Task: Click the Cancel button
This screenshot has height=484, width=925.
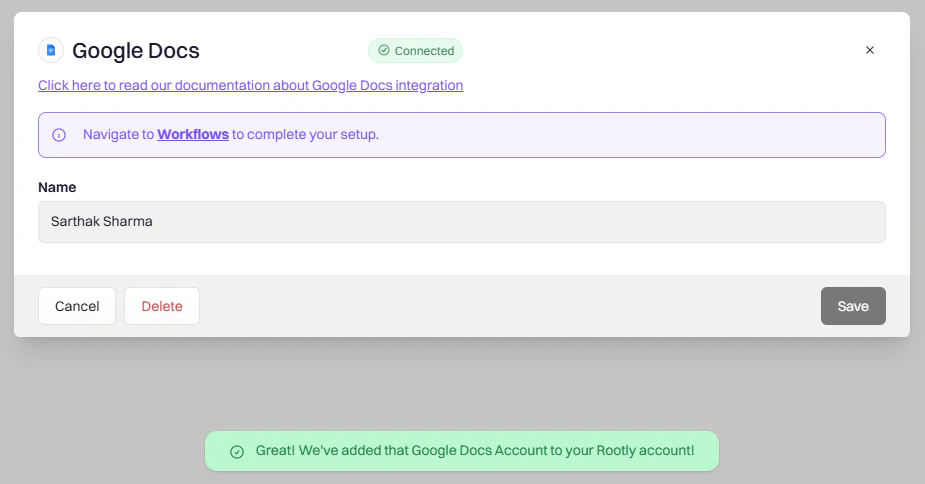Action: (x=77, y=306)
